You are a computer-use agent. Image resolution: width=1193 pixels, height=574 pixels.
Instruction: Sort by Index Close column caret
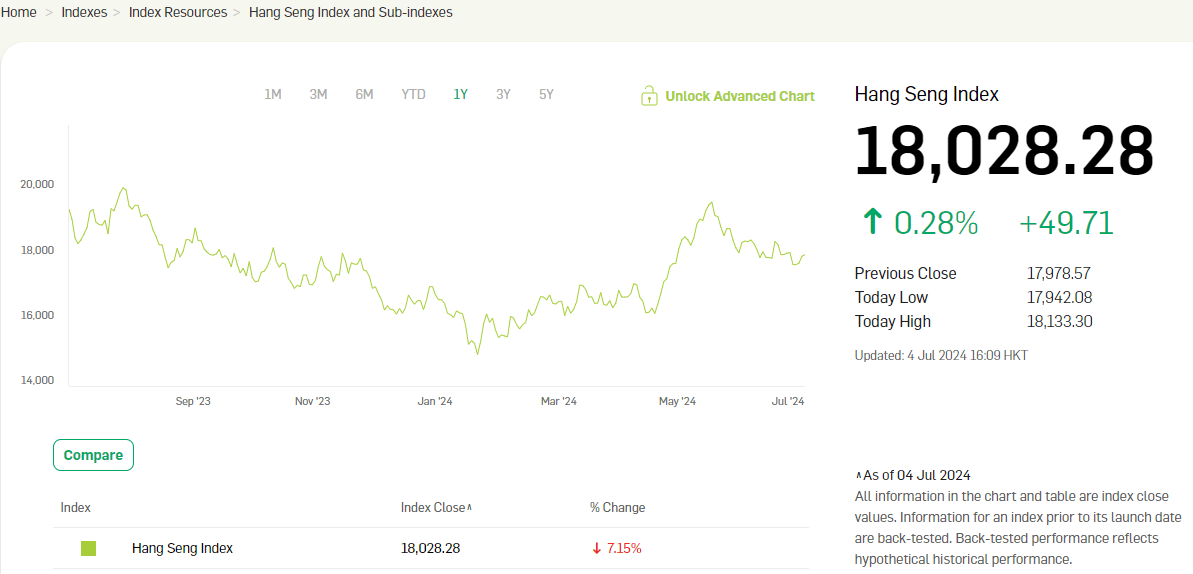click(x=469, y=507)
